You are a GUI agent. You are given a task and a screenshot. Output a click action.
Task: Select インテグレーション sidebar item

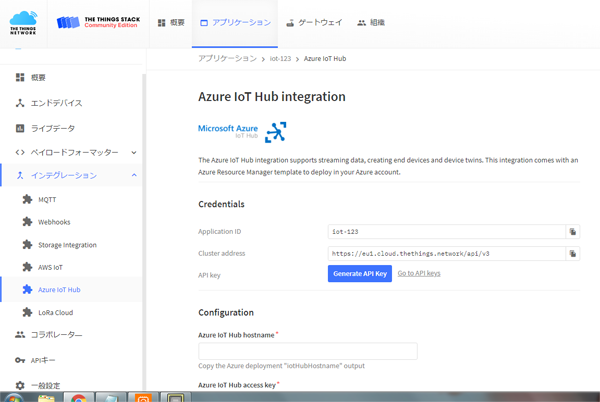tap(71, 175)
